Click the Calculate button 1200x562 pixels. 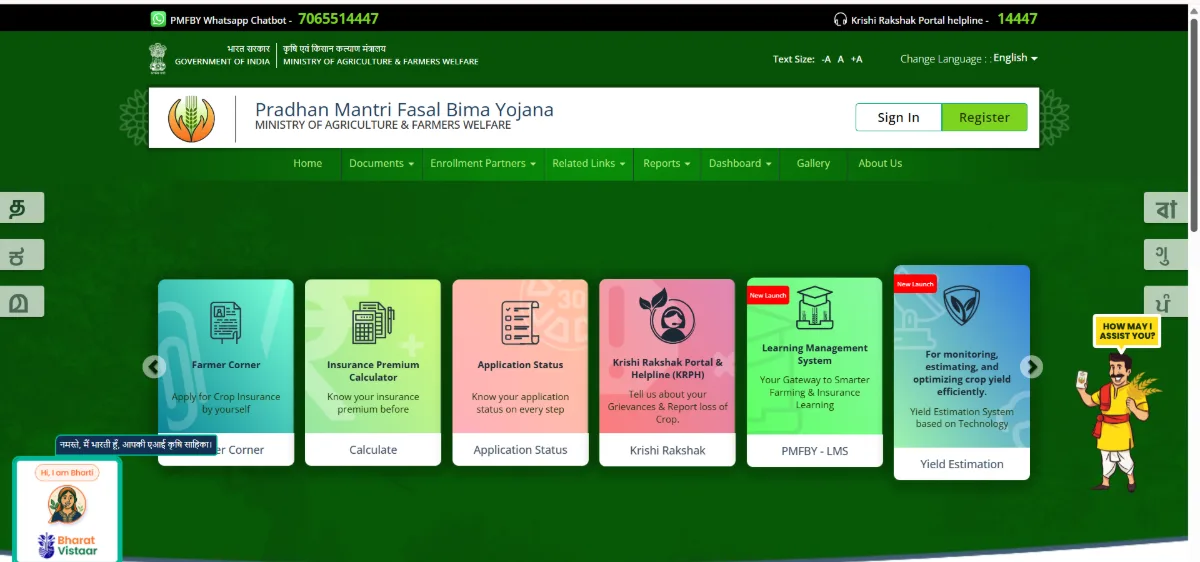point(373,450)
